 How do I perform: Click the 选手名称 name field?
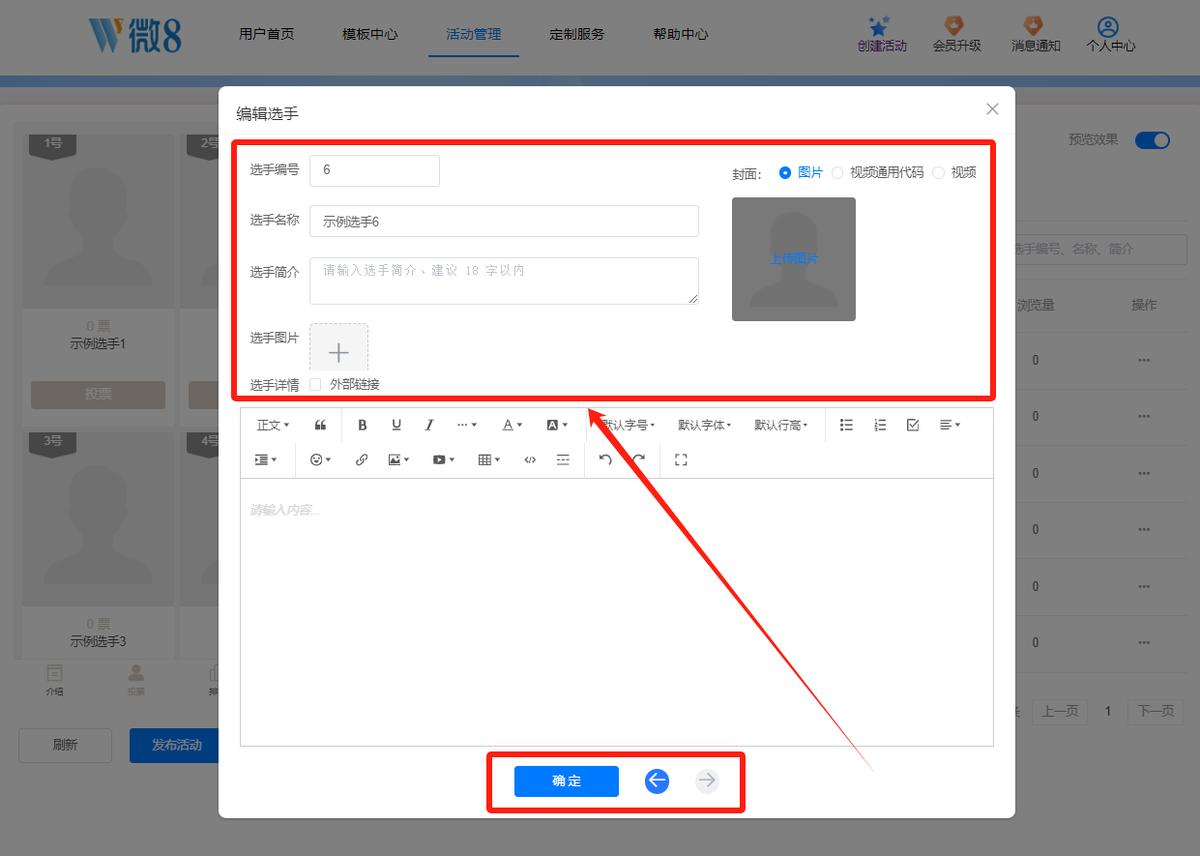click(504, 221)
